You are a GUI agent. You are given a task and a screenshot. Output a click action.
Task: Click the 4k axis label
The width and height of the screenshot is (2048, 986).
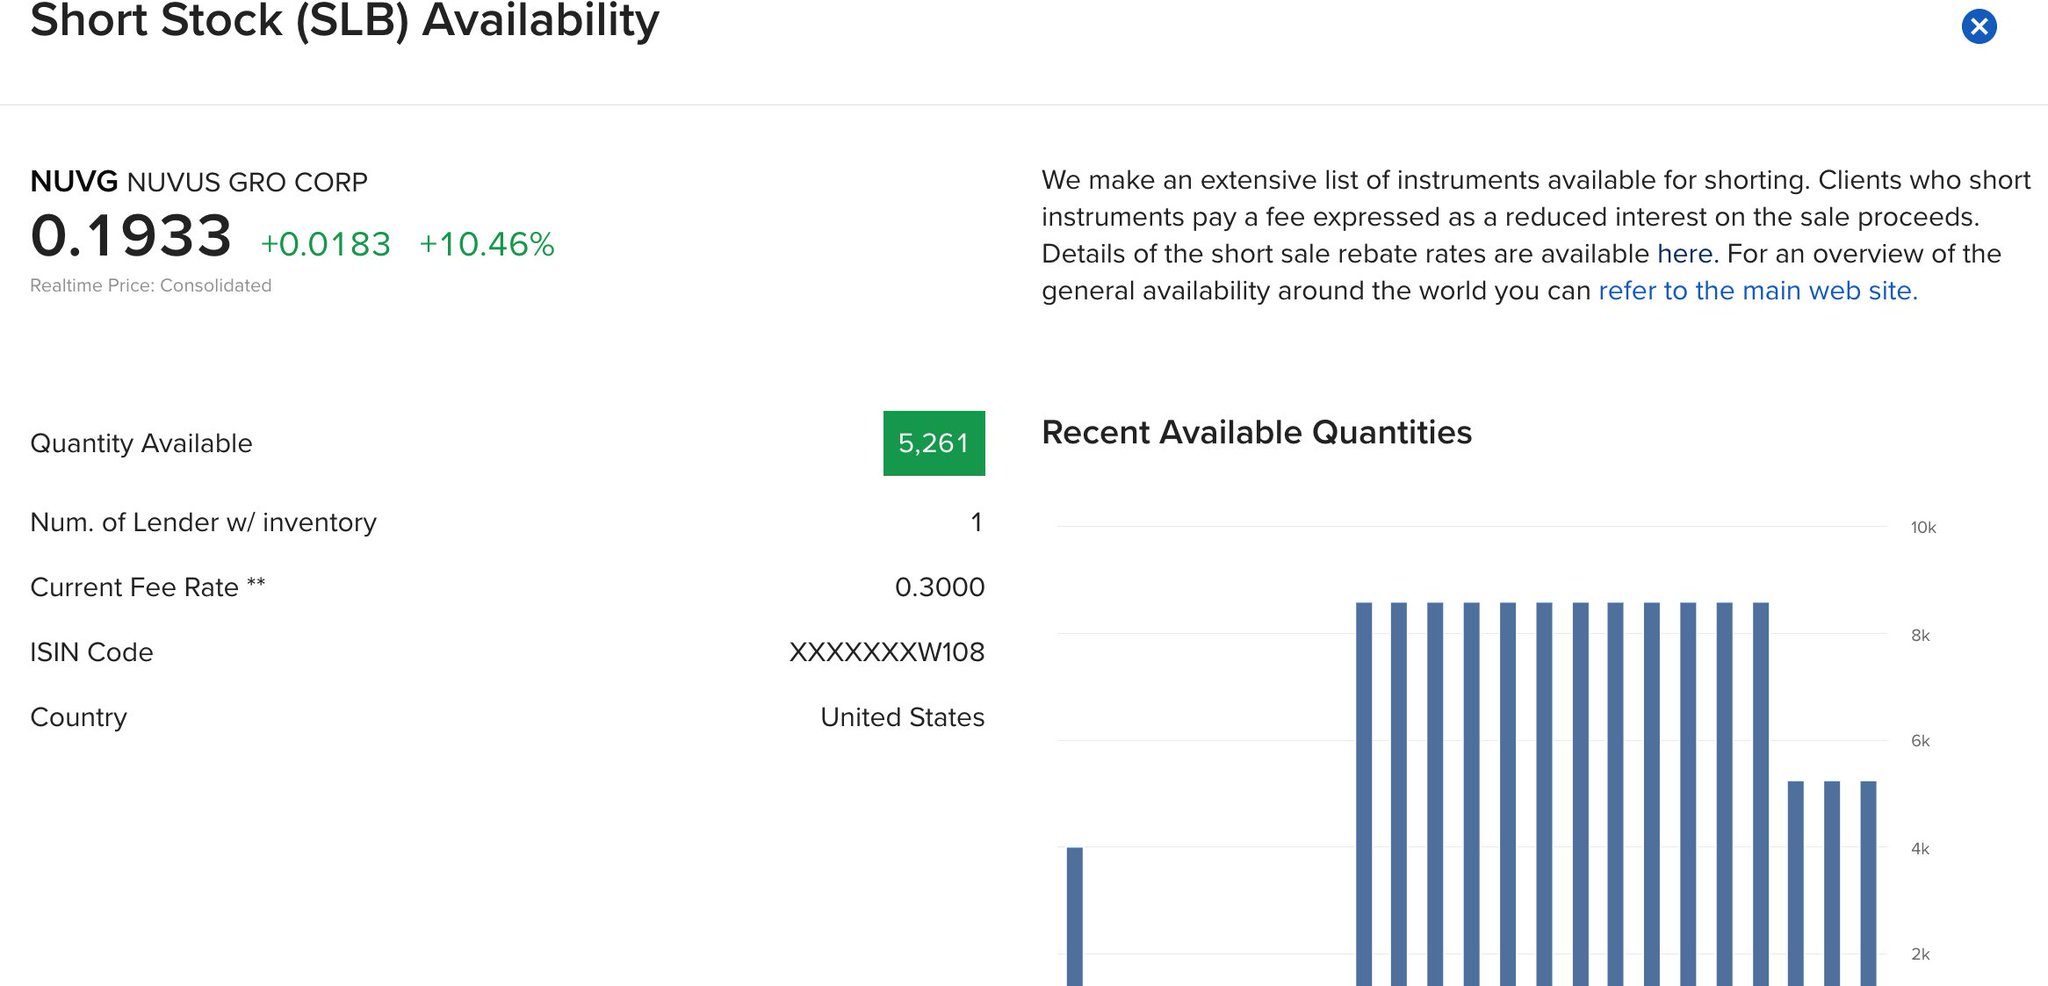[1920, 848]
